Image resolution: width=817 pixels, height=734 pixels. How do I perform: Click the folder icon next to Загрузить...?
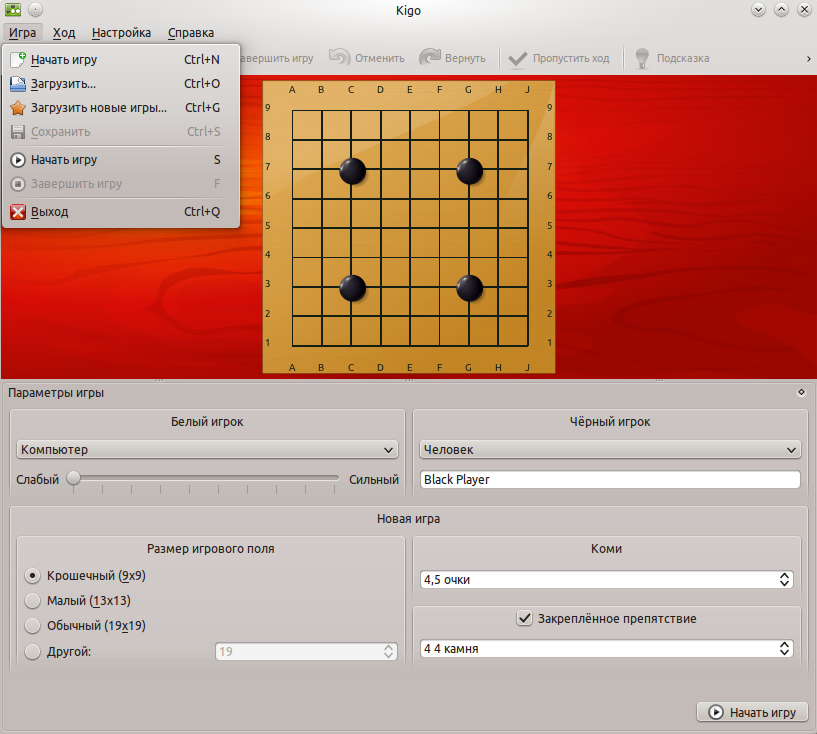pyautogui.click(x=18, y=84)
